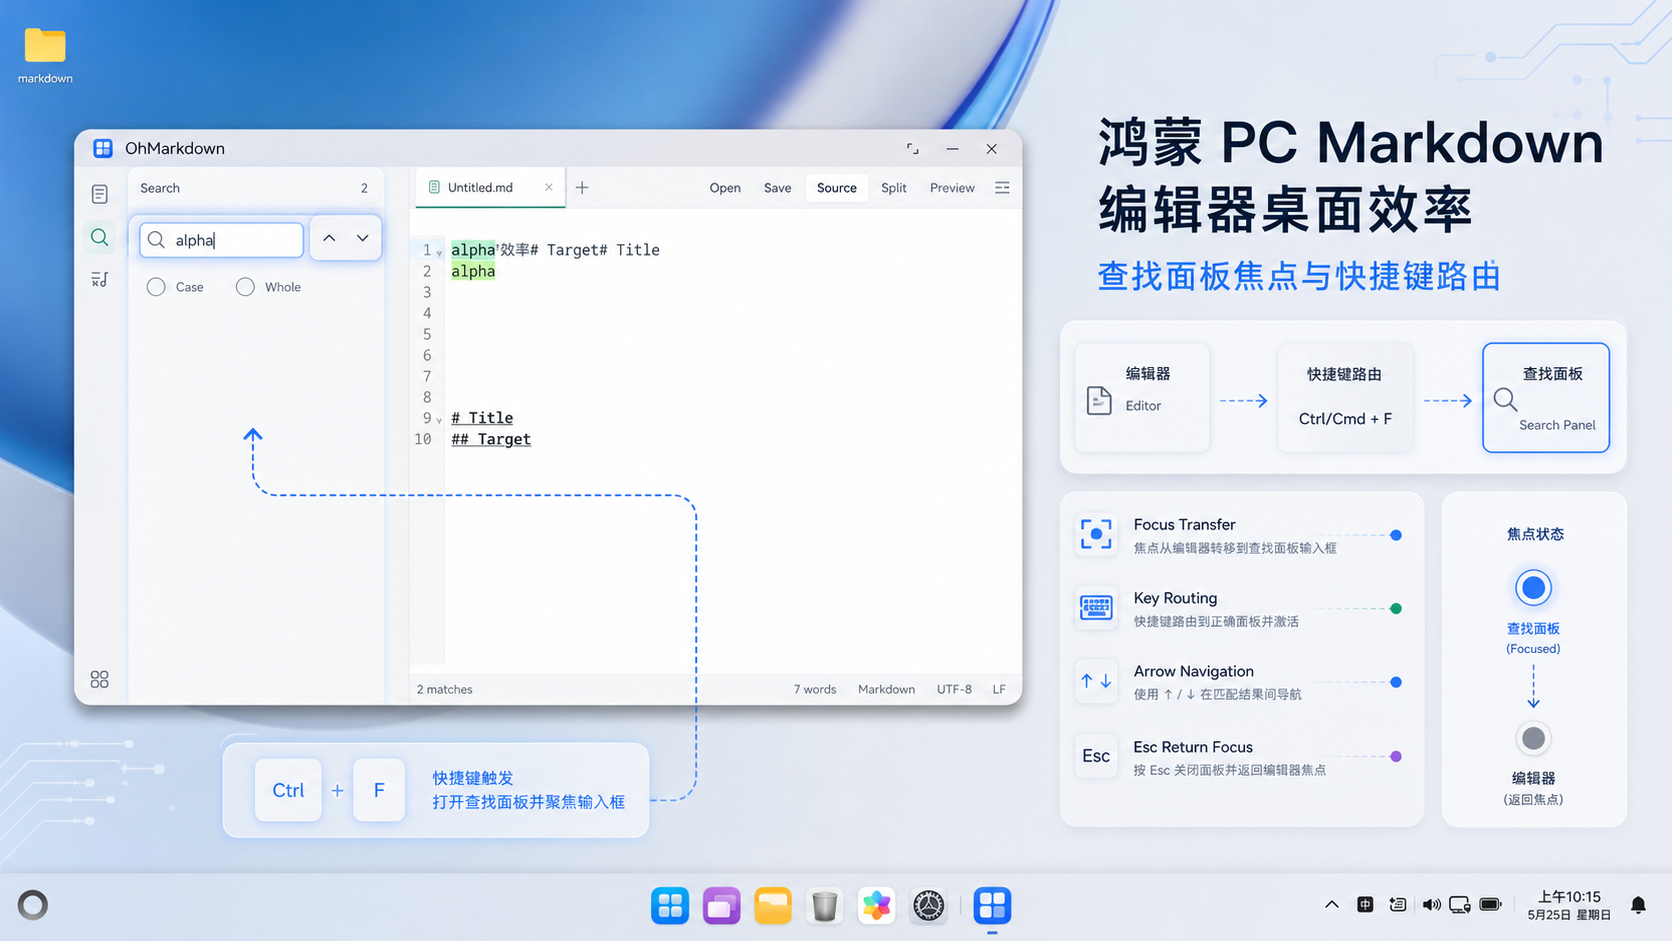Click the Open button

click(725, 187)
